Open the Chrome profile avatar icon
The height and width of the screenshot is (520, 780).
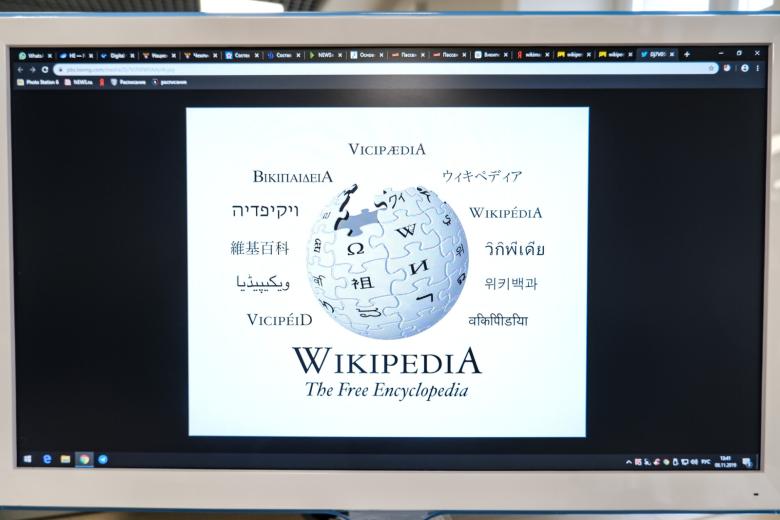[x=745, y=68]
